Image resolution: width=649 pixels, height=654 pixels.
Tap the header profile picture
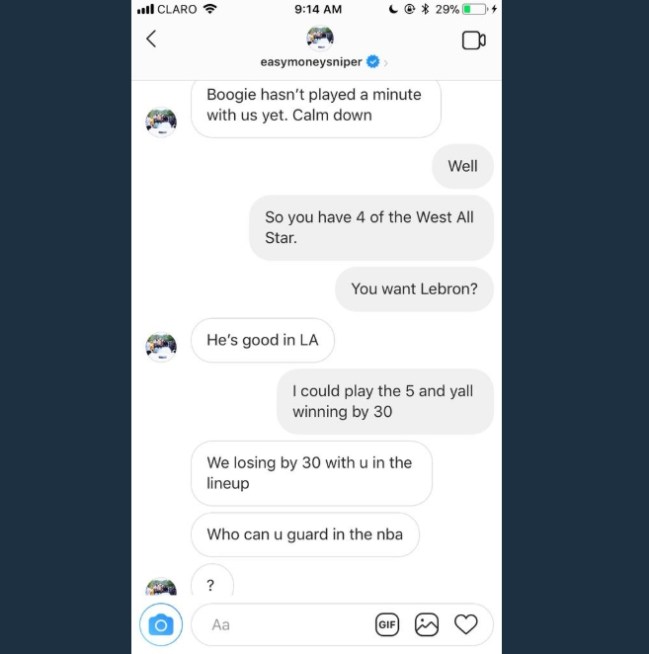319,38
